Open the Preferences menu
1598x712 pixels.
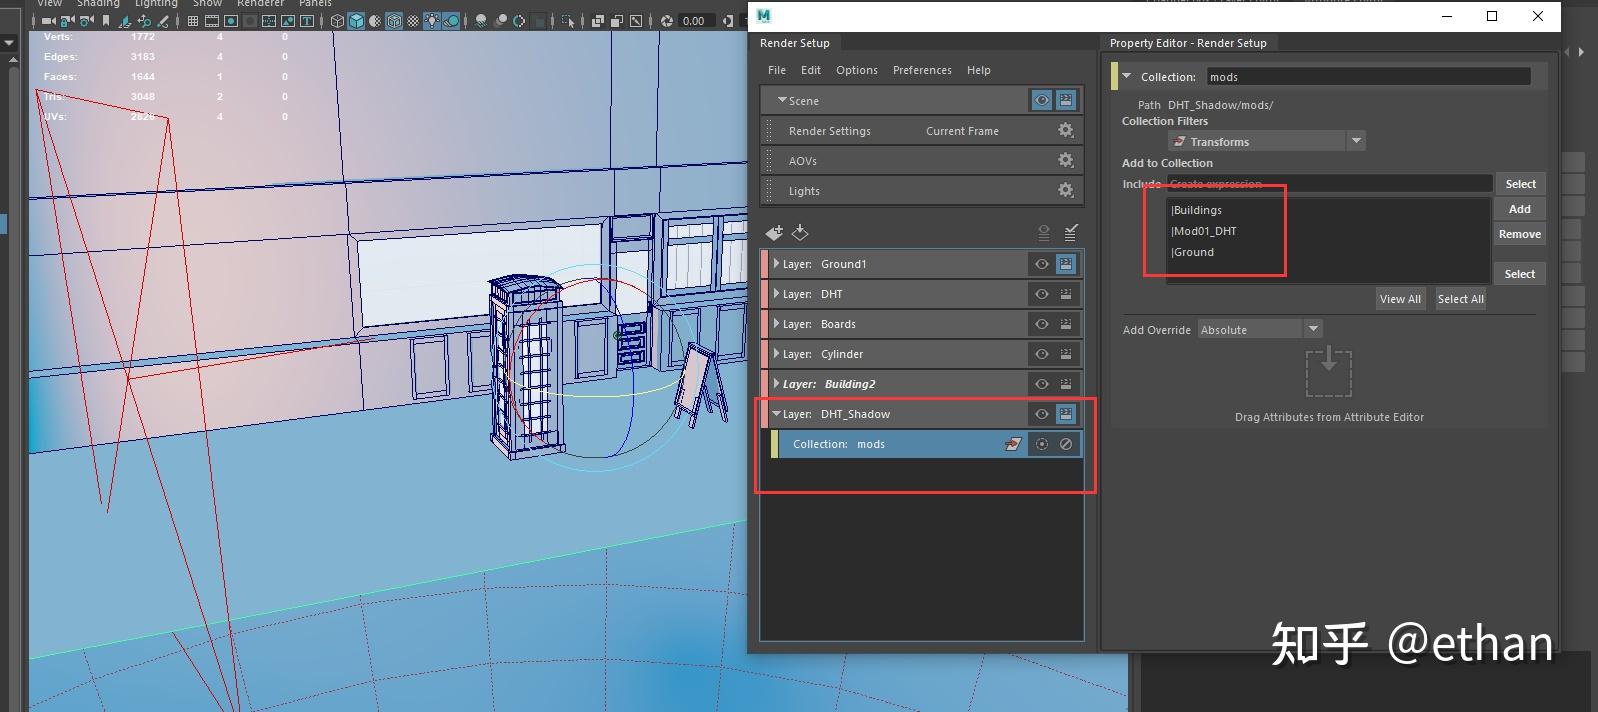point(922,70)
